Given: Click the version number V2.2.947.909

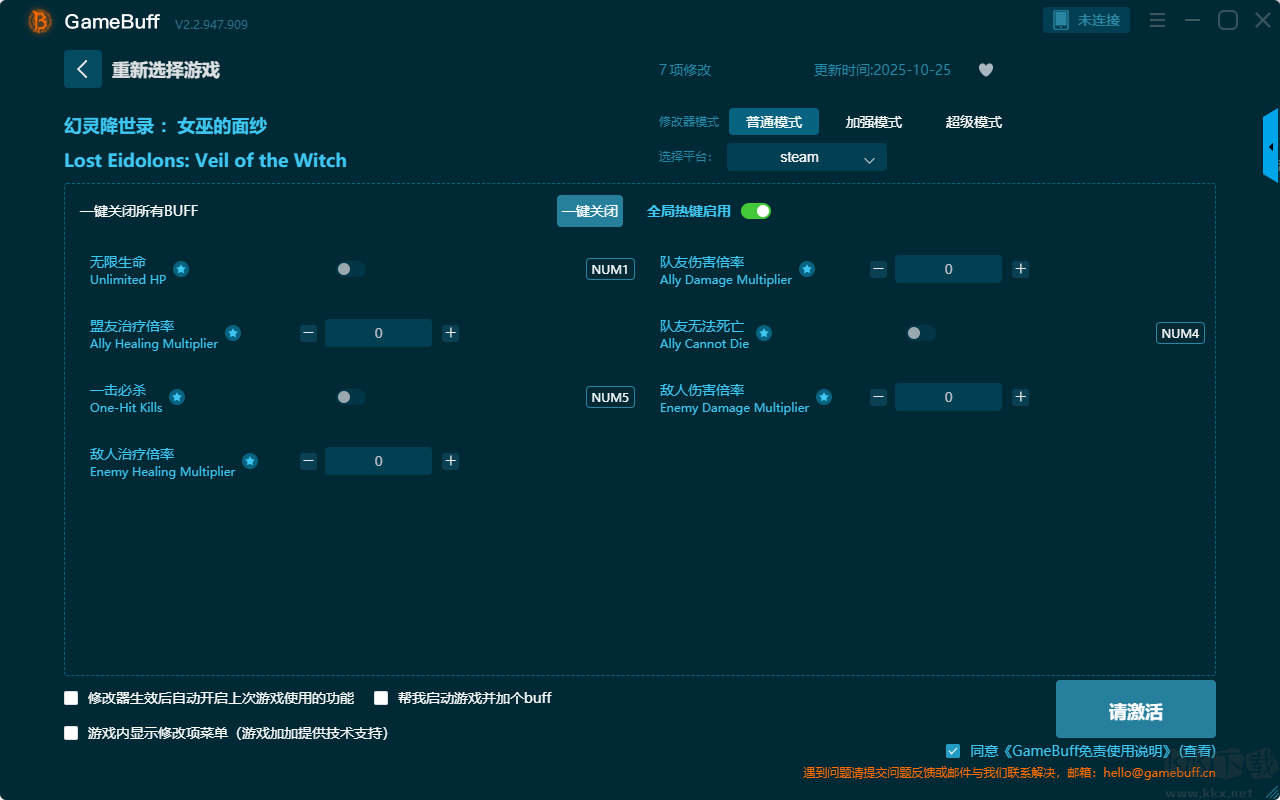Looking at the screenshot, I should 211,24.
